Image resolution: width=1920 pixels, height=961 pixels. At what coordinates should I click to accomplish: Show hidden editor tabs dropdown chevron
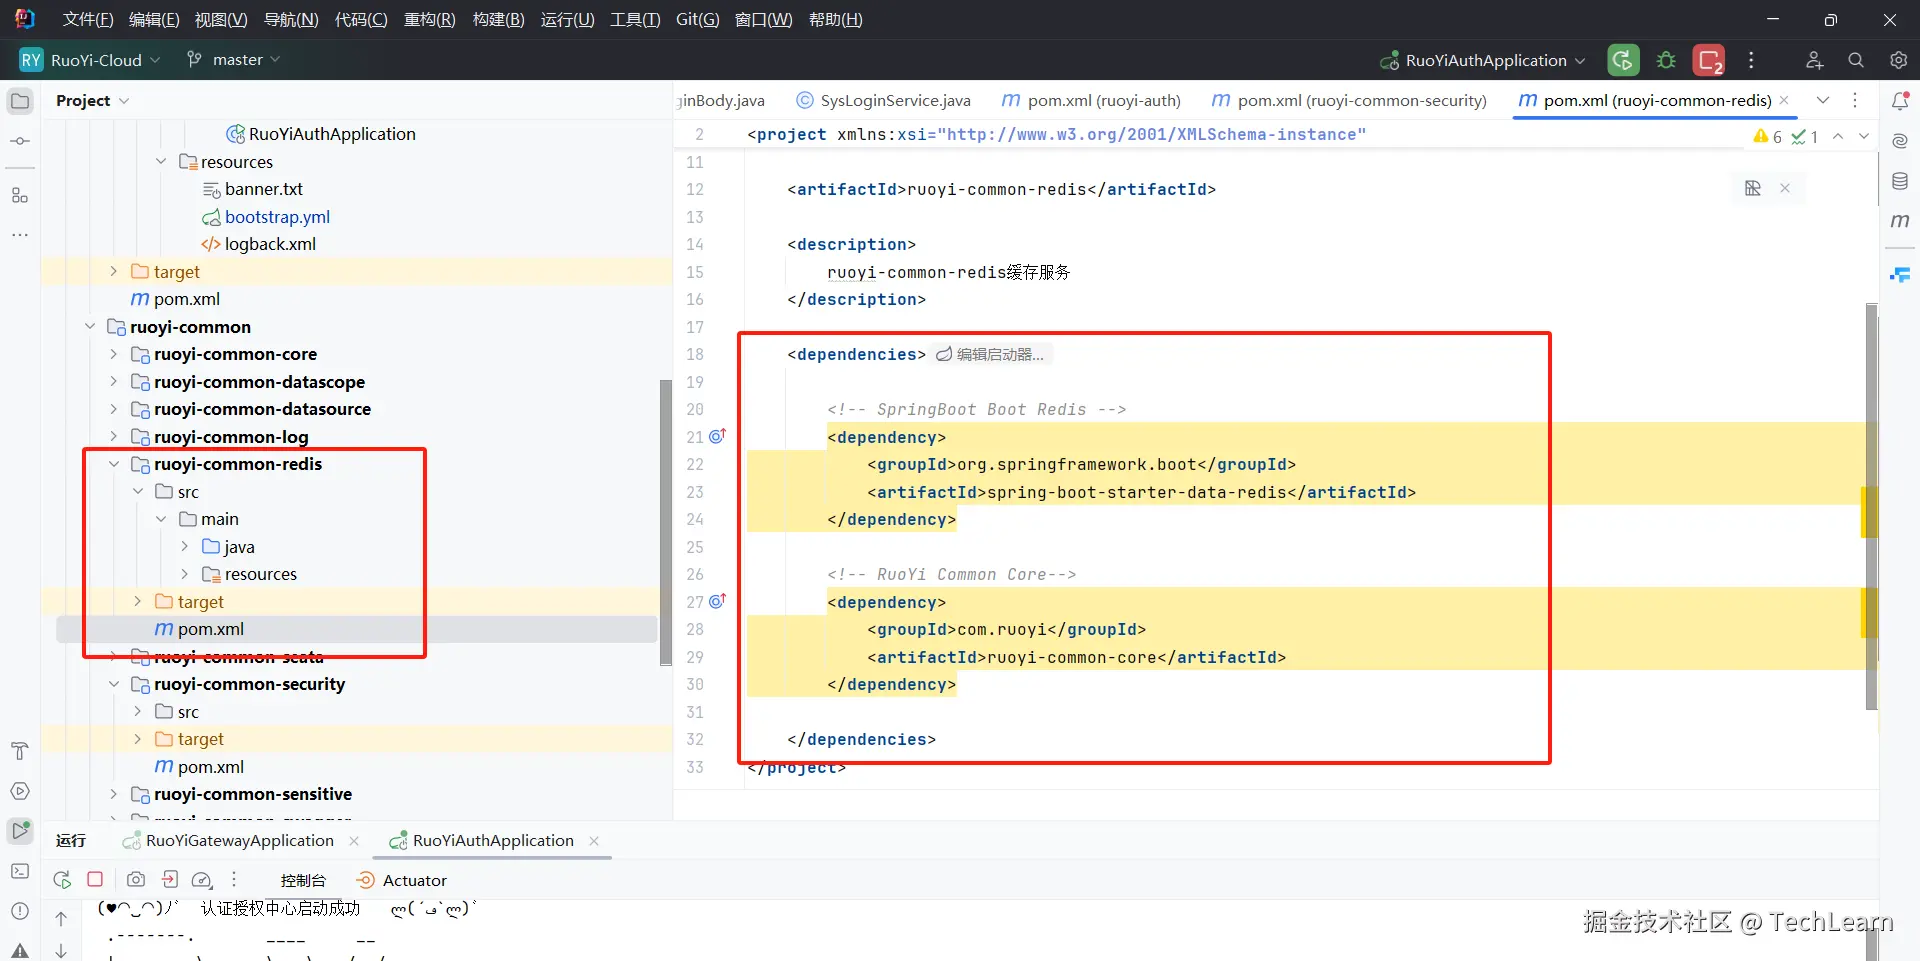point(1823,100)
